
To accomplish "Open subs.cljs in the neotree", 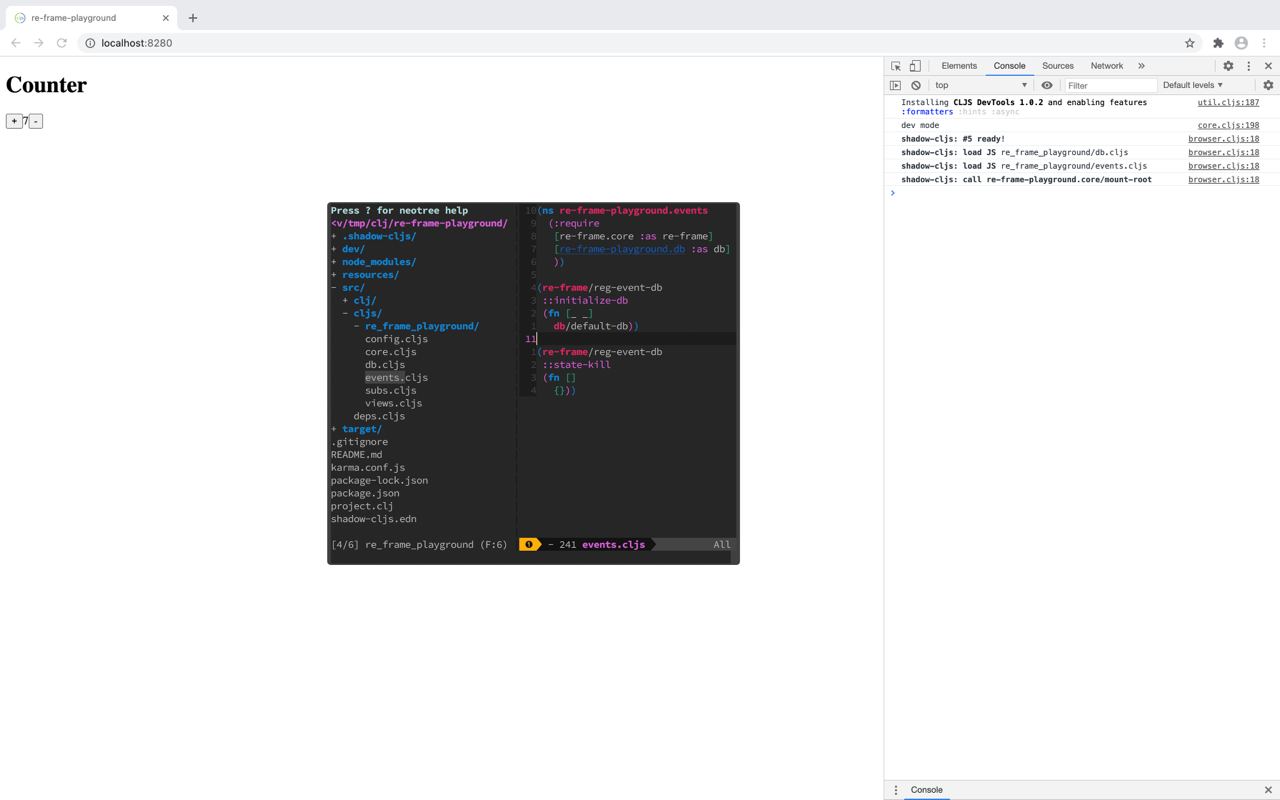I will [x=391, y=390].
